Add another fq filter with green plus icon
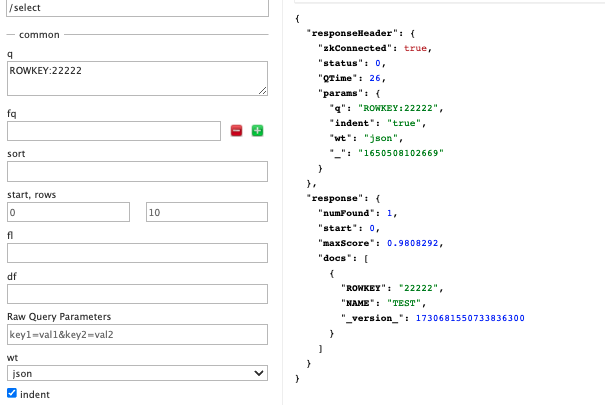This screenshot has height=405, width=605. point(257,131)
